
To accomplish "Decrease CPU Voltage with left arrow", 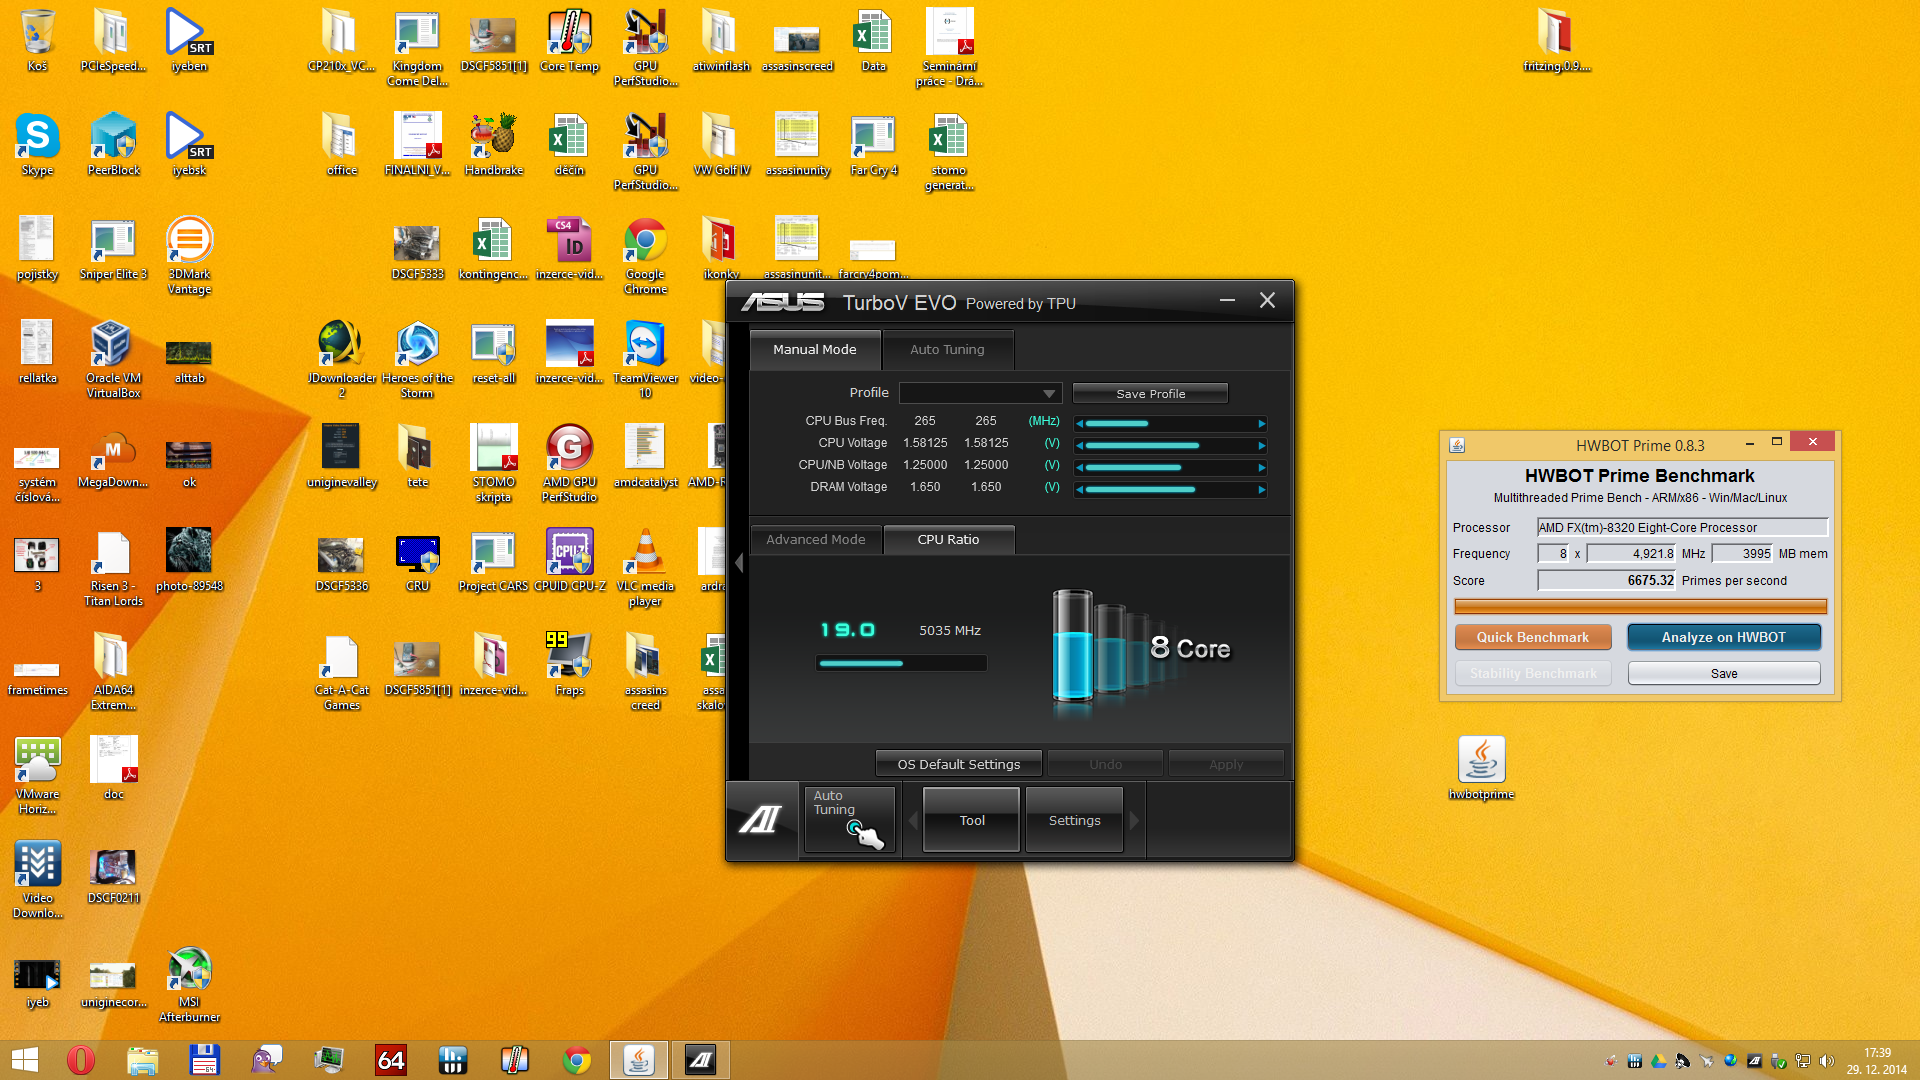I will (1080, 446).
